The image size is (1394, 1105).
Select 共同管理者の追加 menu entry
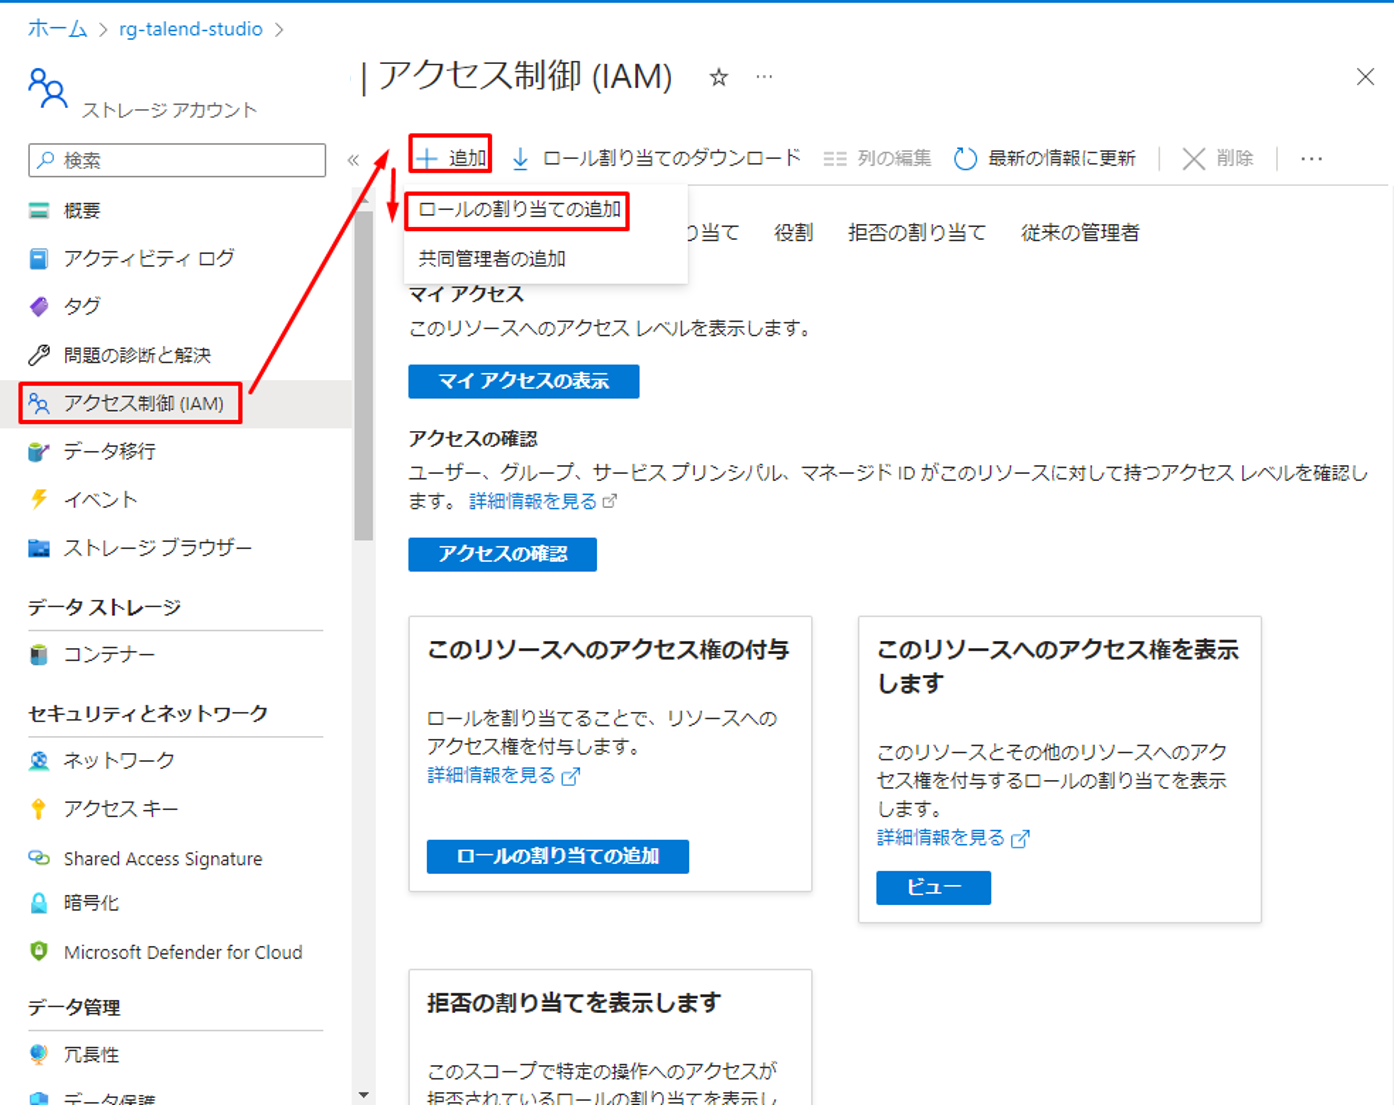[x=492, y=259]
